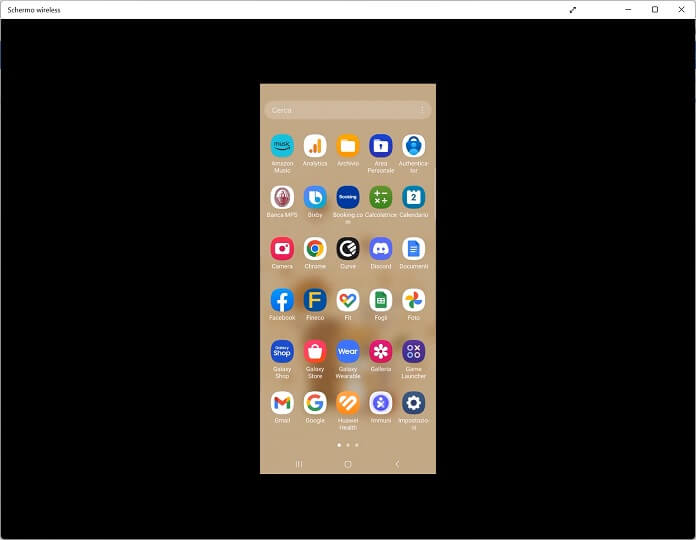The width and height of the screenshot is (696, 540).
Task: Open the Immuni app
Action: (x=381, y=403)
